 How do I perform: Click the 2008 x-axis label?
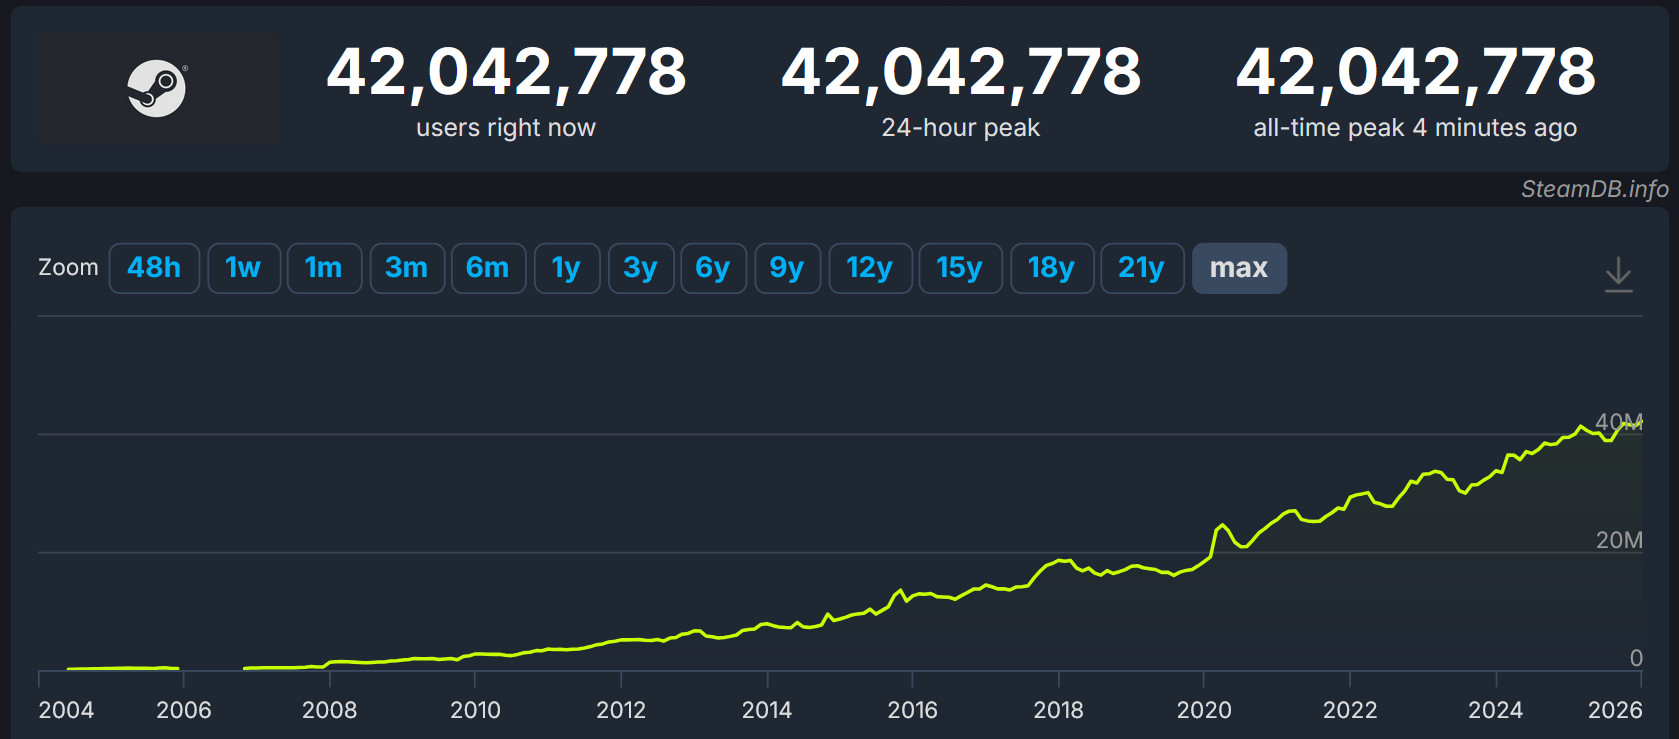pyautogui.click(x=330, y=710)
